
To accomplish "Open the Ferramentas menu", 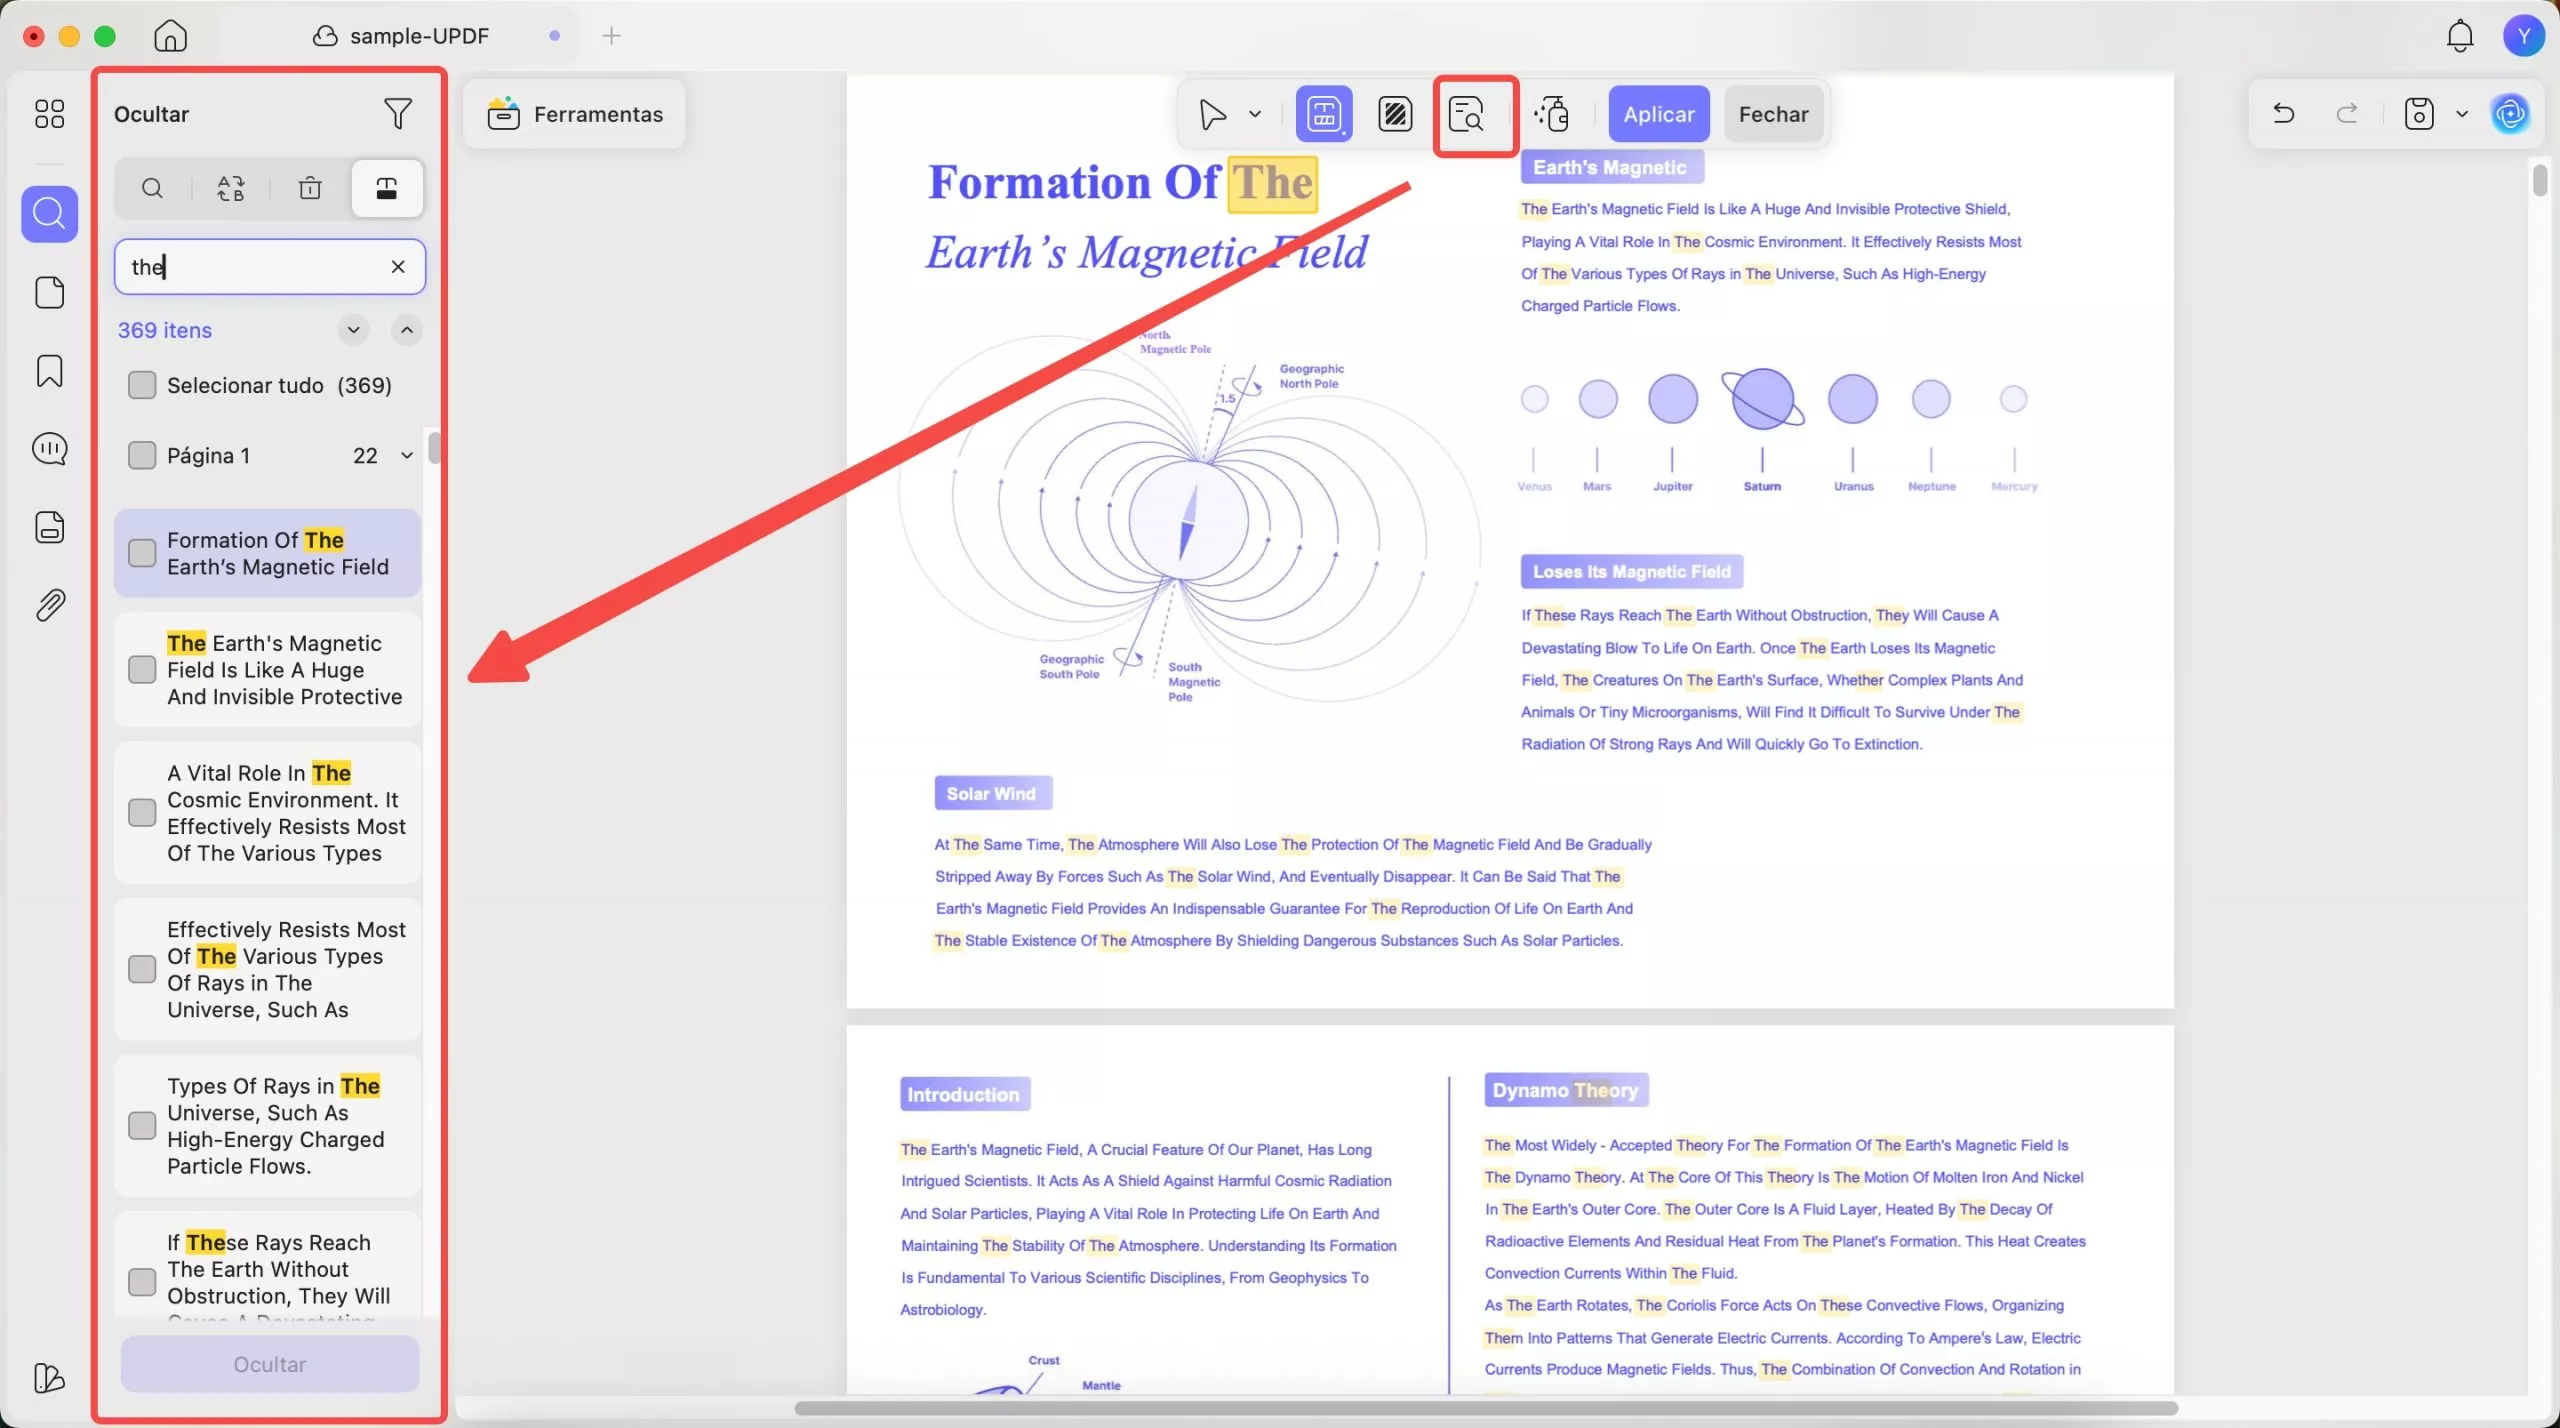I will 575,114.
